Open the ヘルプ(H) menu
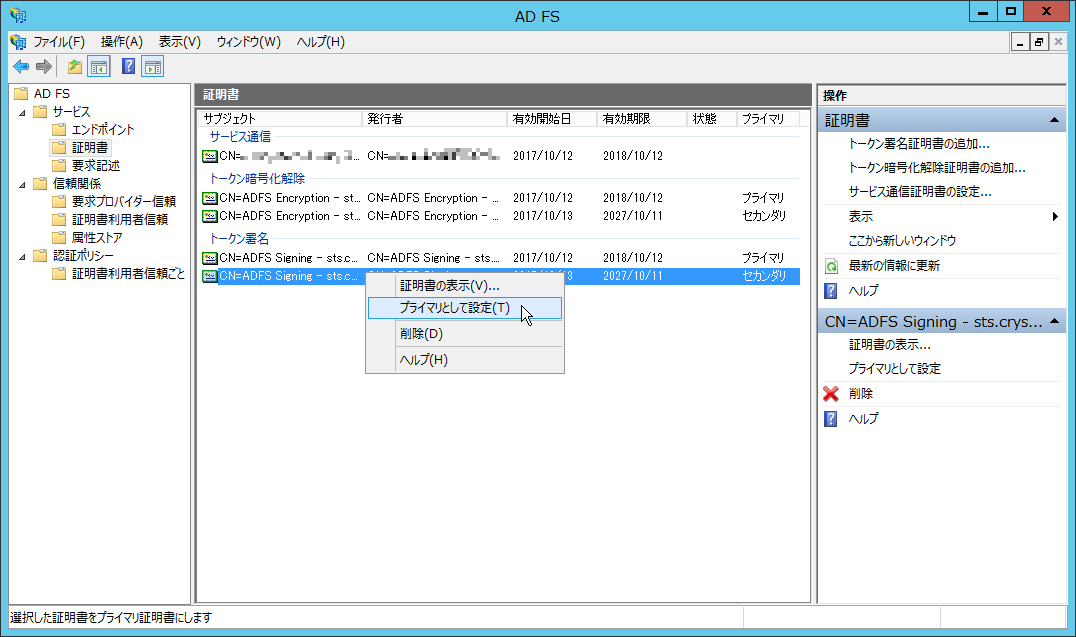Screen dimensions: 1076x637 coord(320,42)
